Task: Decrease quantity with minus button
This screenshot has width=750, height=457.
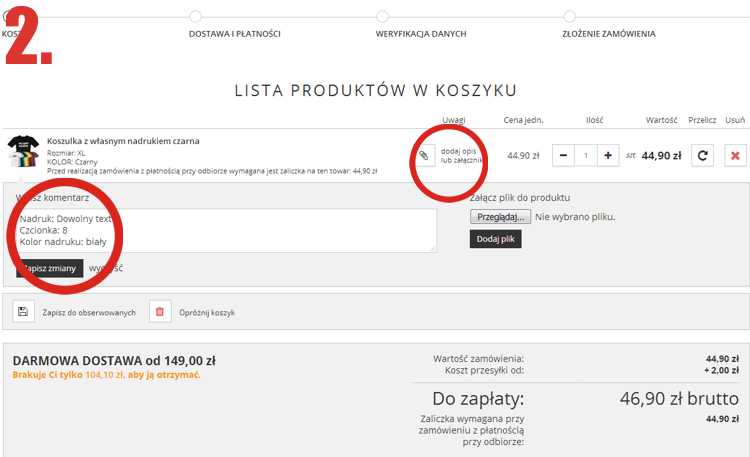Action: (563, 156)
